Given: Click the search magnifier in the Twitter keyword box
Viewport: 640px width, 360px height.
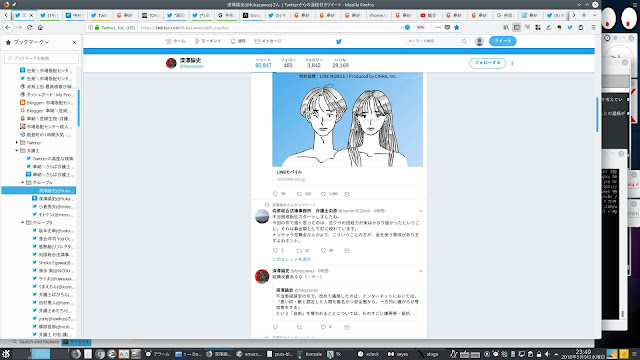Looking at the screenshot, I should pyautogui.click(x=464, y=41).
